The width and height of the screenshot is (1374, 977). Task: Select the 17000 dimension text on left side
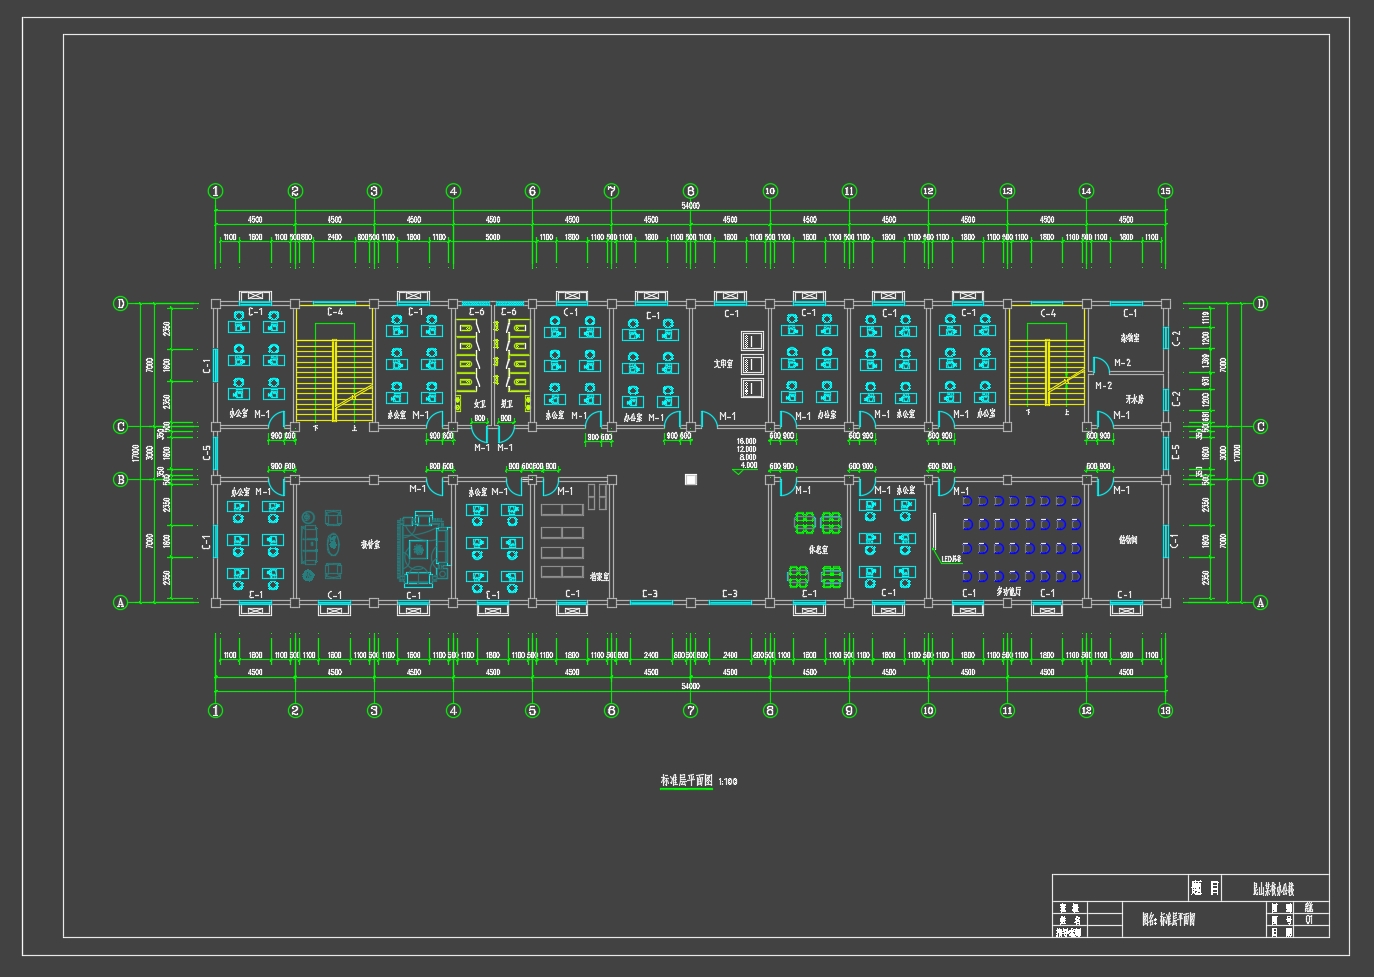(x=136, y=453)
